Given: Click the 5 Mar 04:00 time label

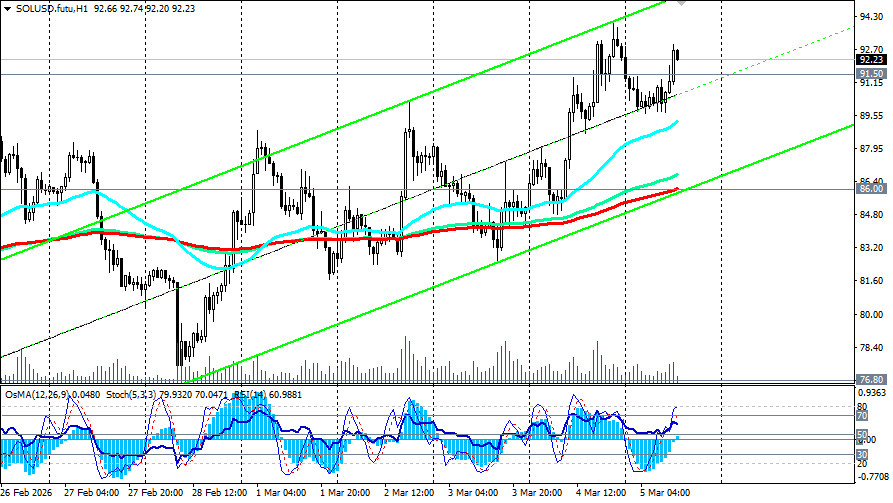Looking at the screenshot, I should [665, 493].
